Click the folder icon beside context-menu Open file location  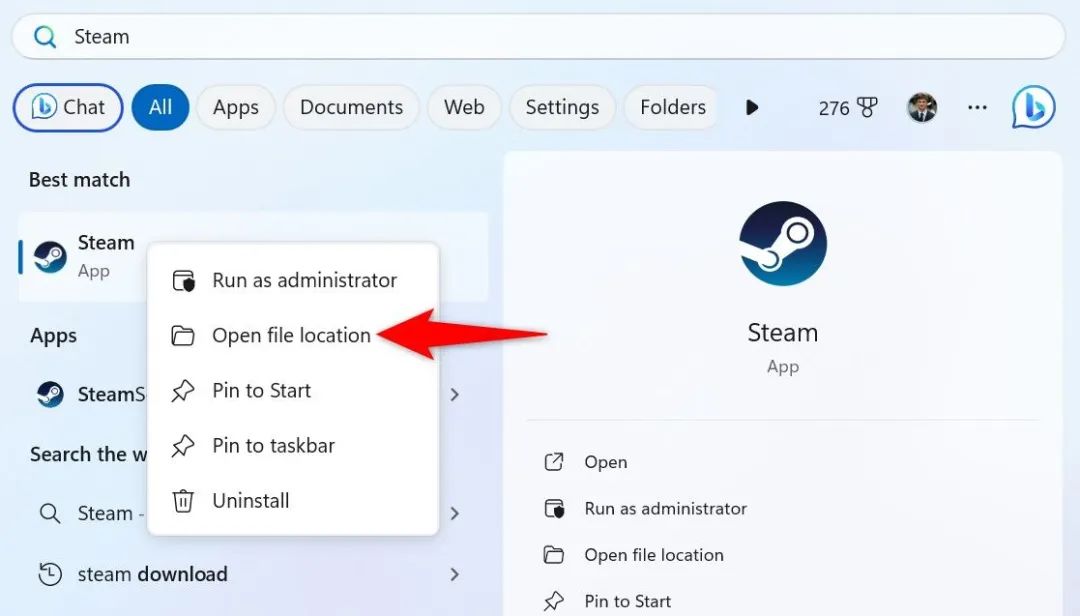point(183,336)
